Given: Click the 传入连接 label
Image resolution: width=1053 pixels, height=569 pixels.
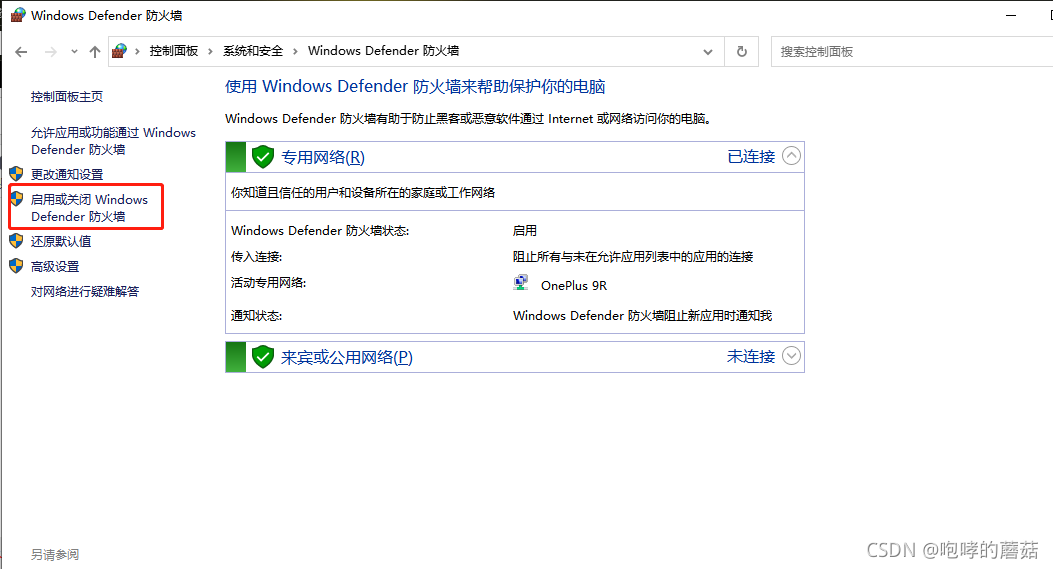Looking at the screenshot, I should click(x=257, y=257).
